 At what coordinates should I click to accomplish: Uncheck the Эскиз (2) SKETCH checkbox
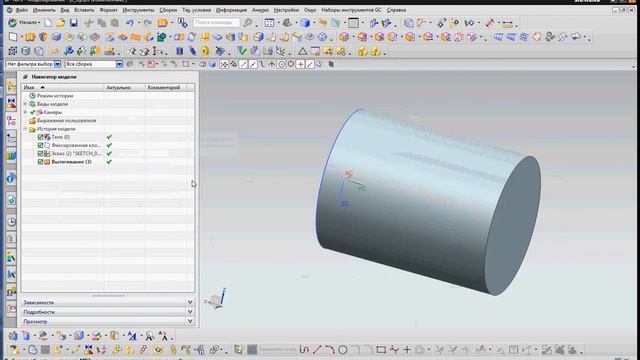pos(40,153)
